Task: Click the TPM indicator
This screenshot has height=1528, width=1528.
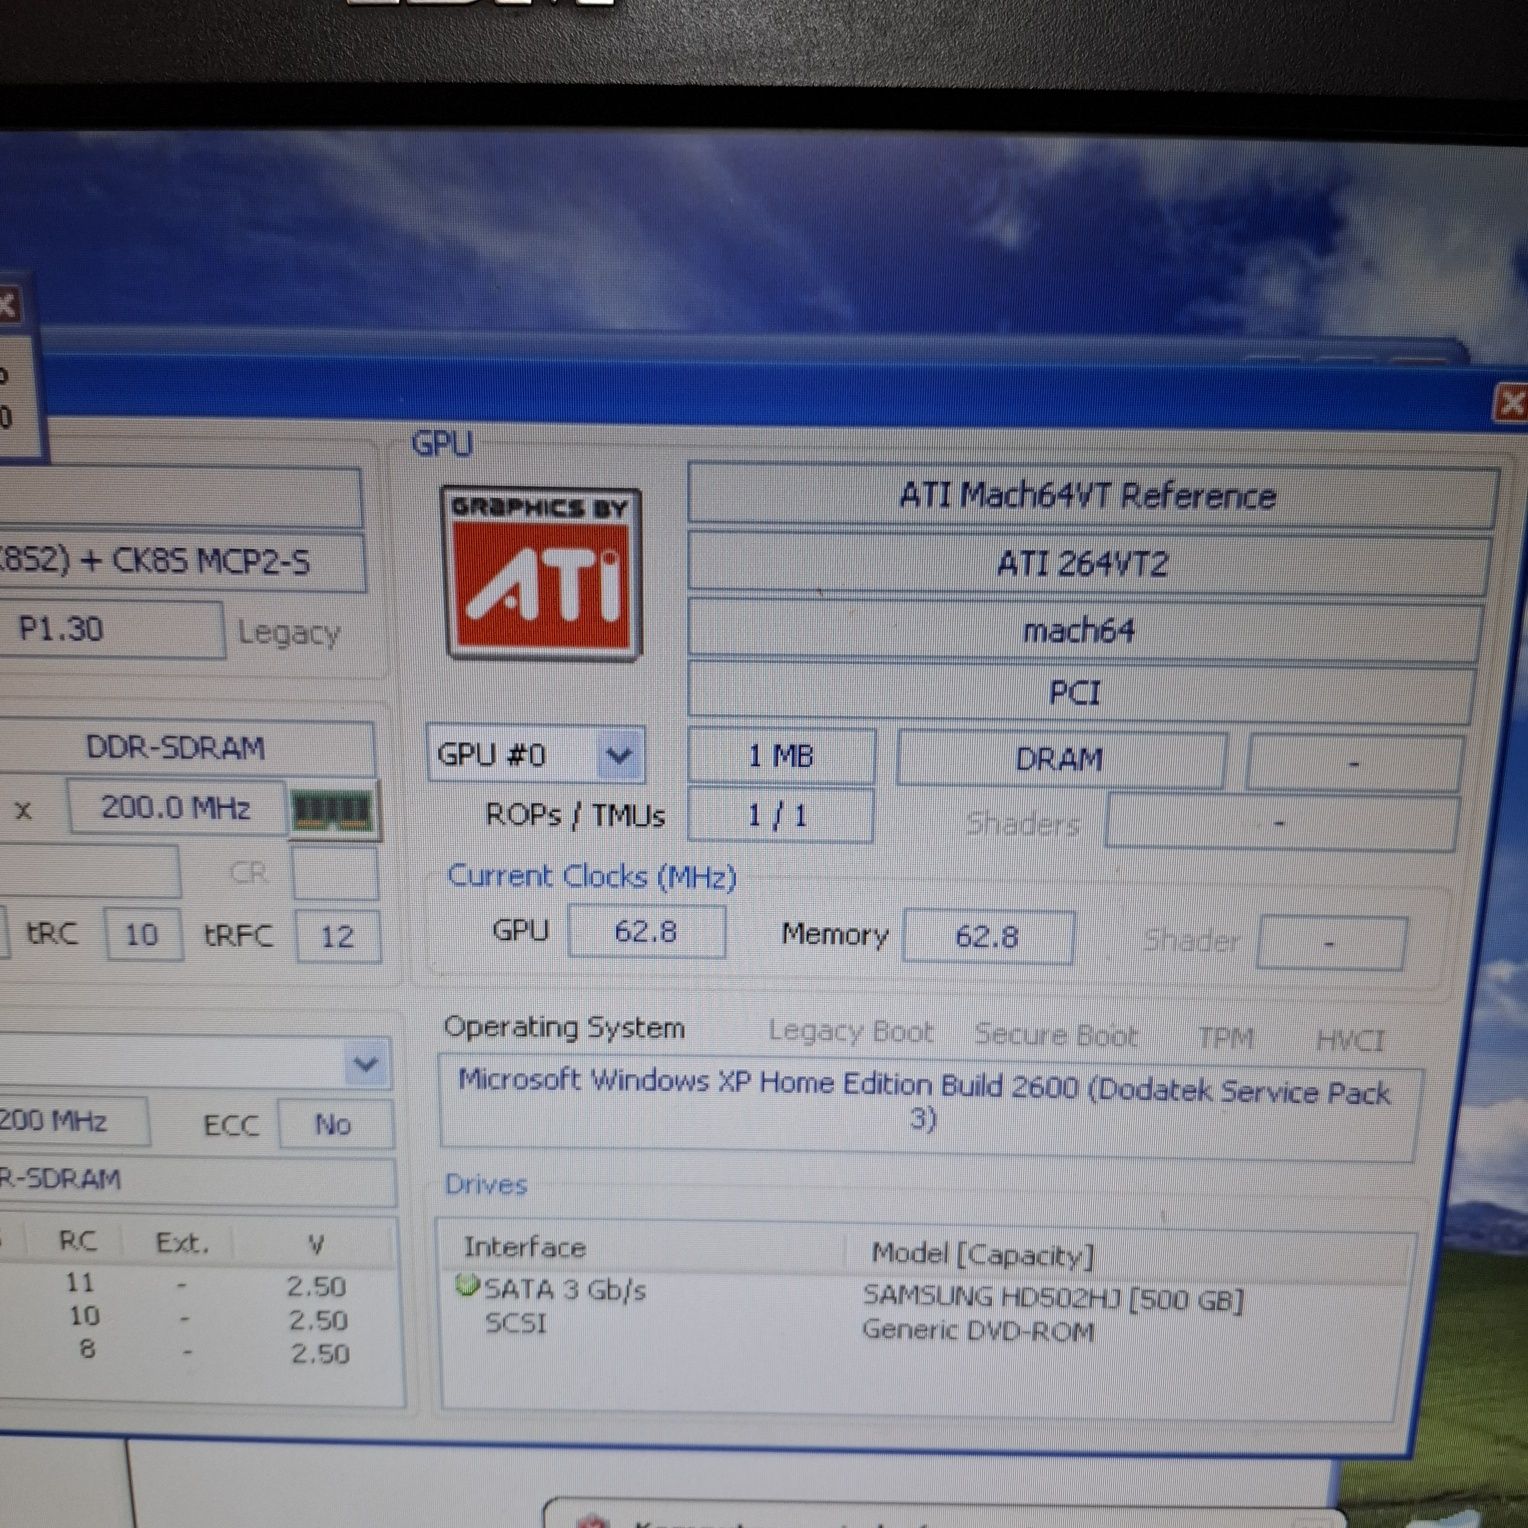Action: (1226, 1038)
